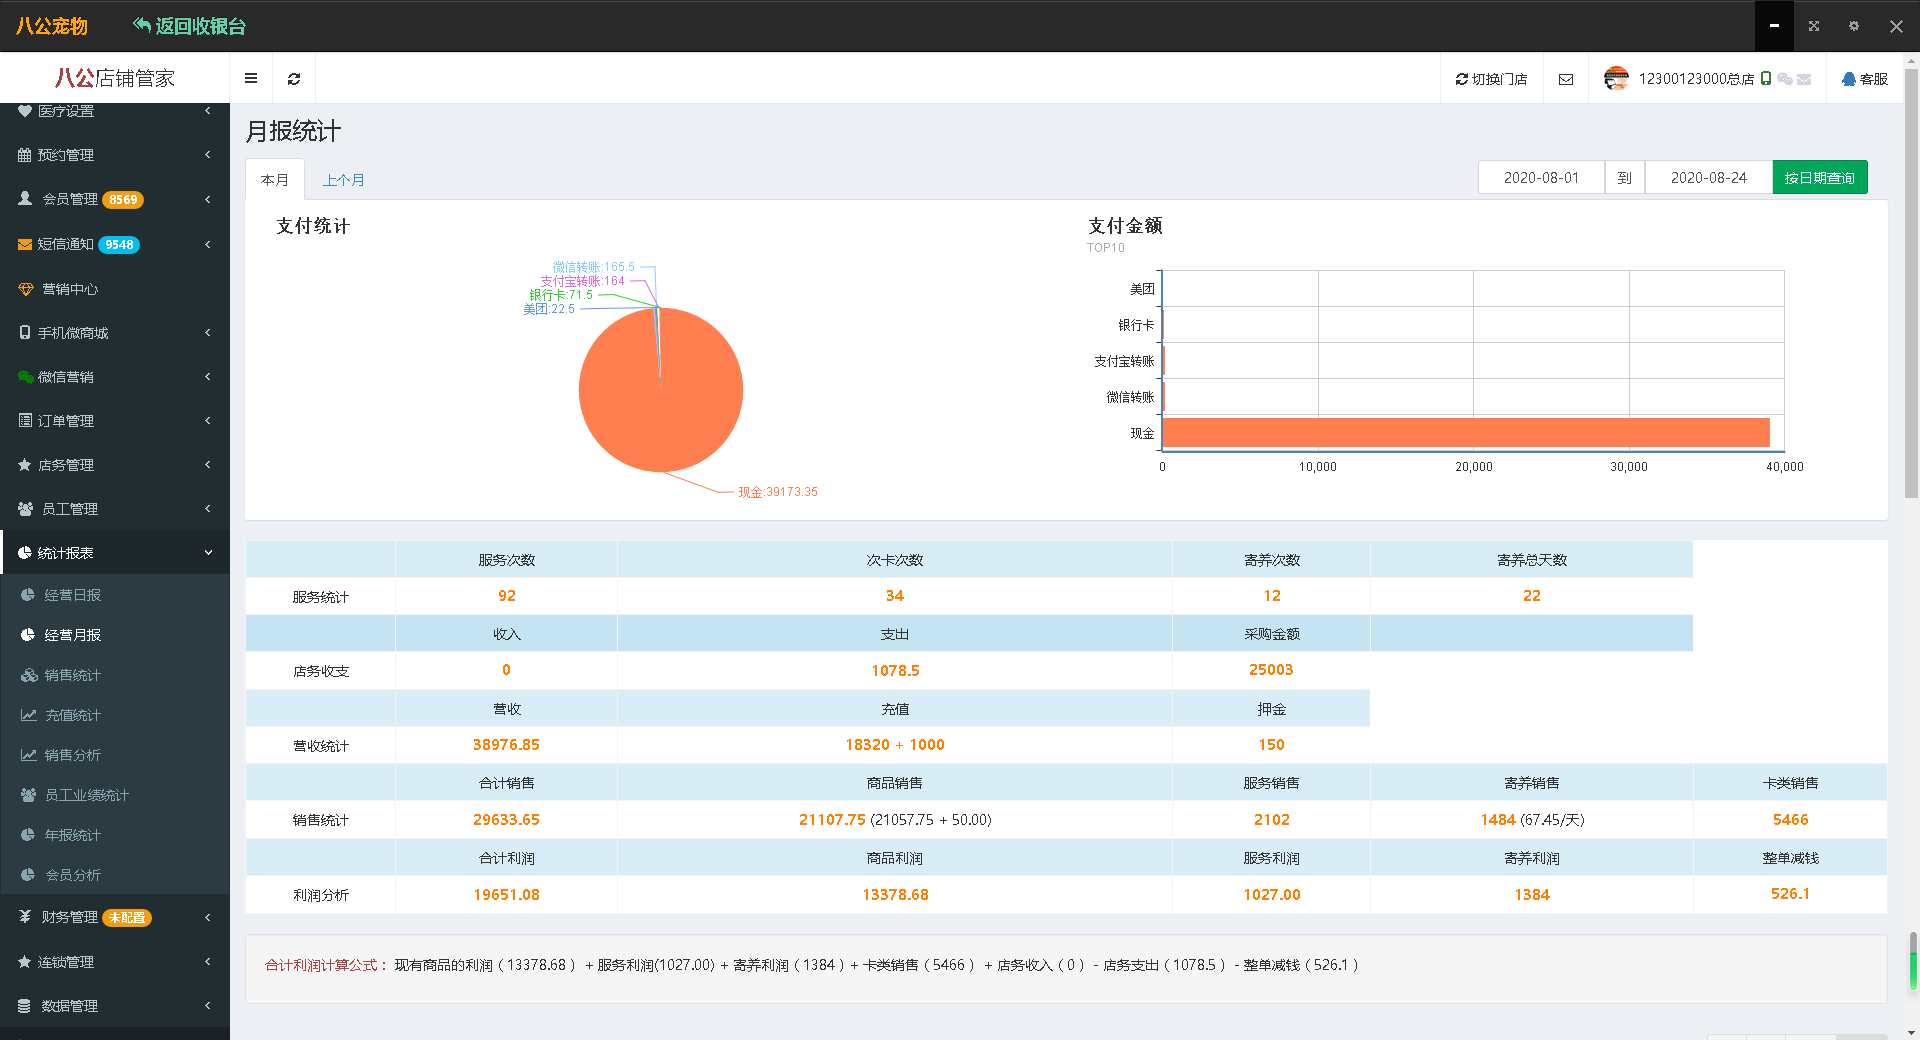Expand the 财务管理 sidebar menu
The width and height of the screenshot is (1920, 1040).
(x=70, y=917)
